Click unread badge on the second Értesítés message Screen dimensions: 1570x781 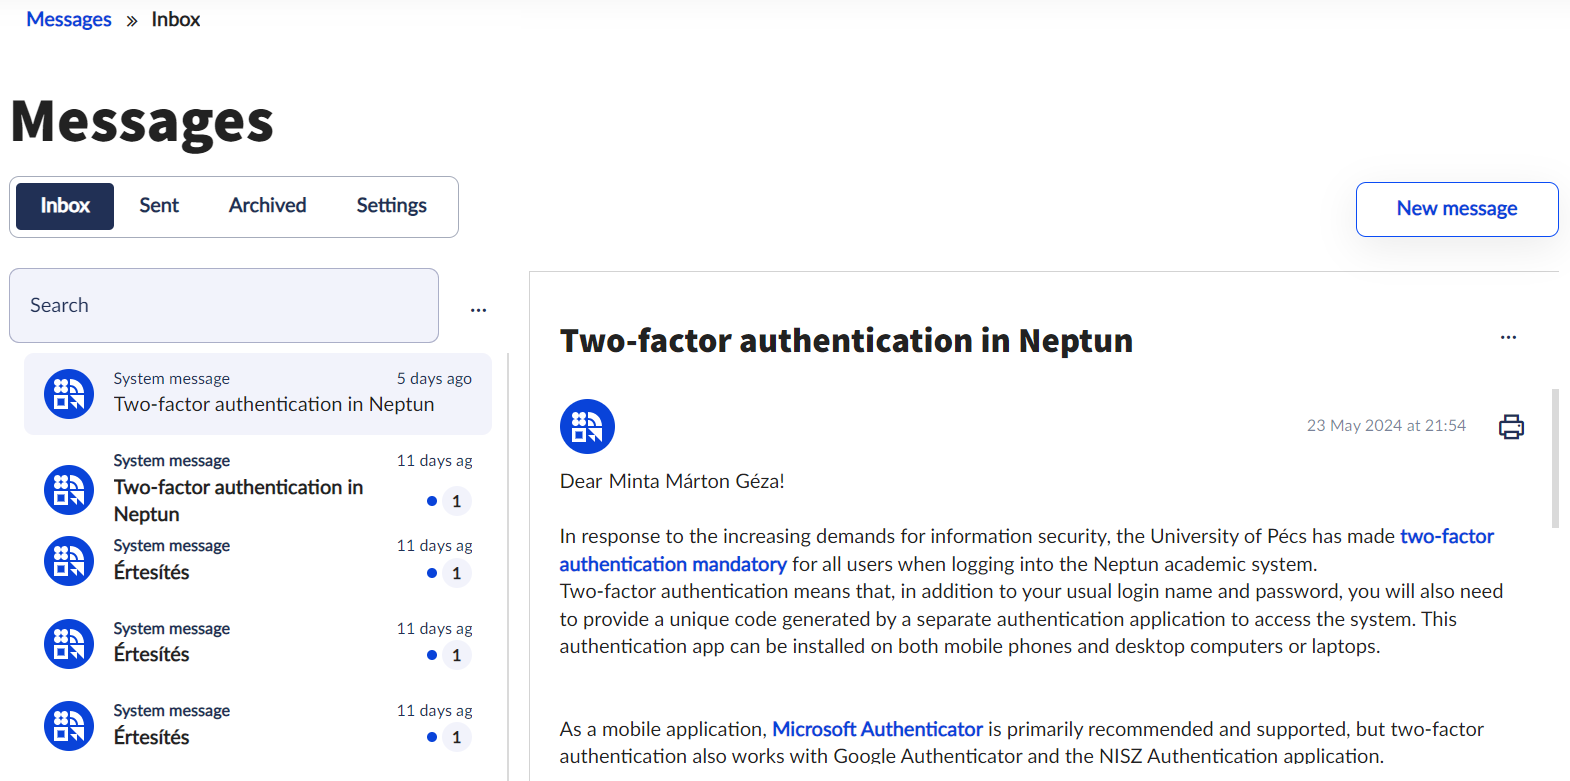point(456,656)
